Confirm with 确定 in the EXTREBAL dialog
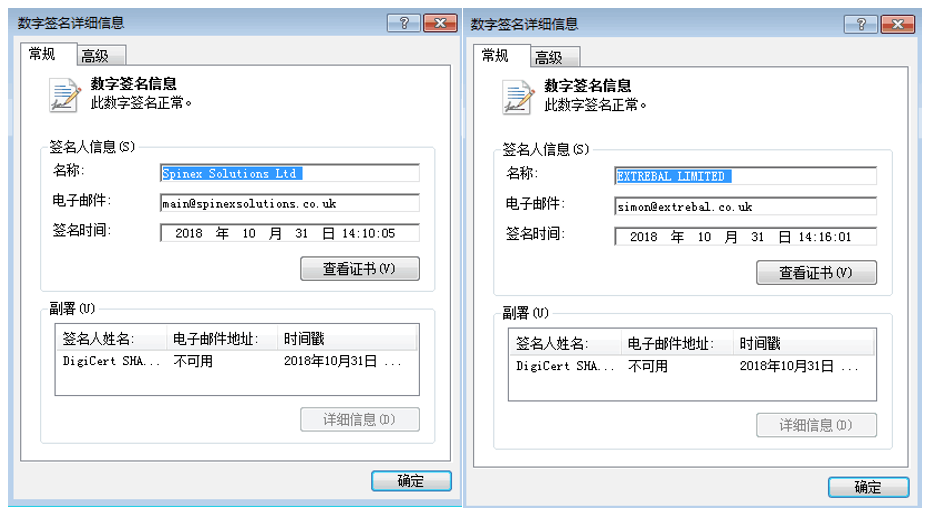This screenshot has width=930, height=518. coord(868,487)
